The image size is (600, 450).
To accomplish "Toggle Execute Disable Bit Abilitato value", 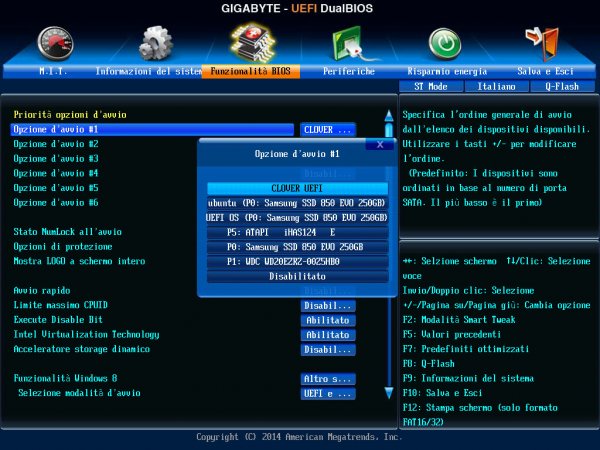I will click(x=328, y=320).
